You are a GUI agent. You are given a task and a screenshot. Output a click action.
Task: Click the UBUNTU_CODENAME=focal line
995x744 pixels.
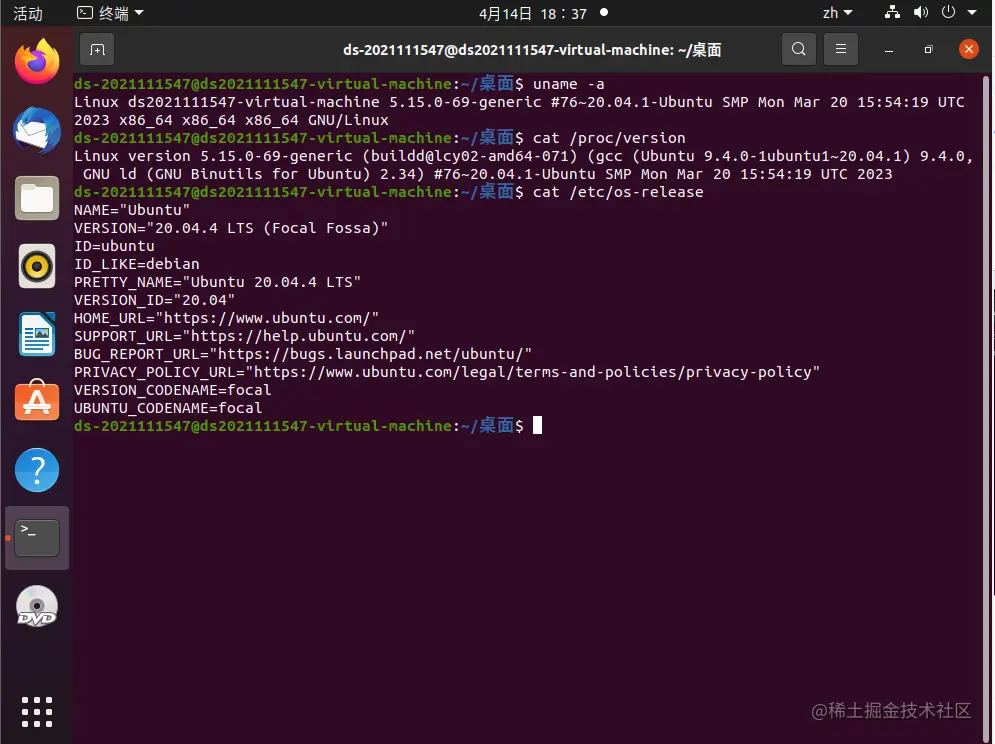tap(168, 408)
